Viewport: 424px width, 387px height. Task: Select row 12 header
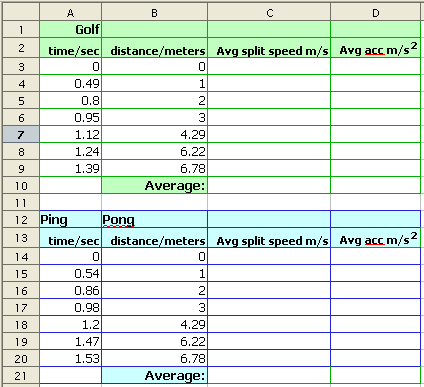(21, 220)
